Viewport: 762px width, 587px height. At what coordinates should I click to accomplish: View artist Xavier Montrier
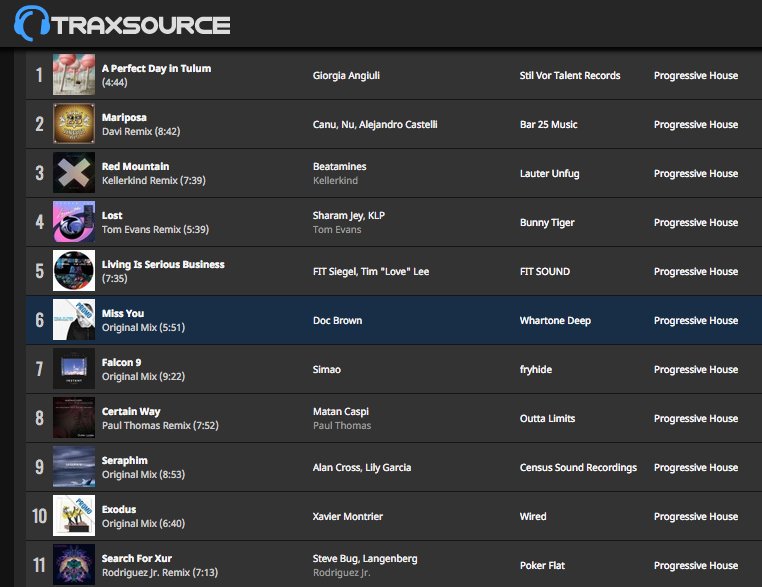point(348,517)
